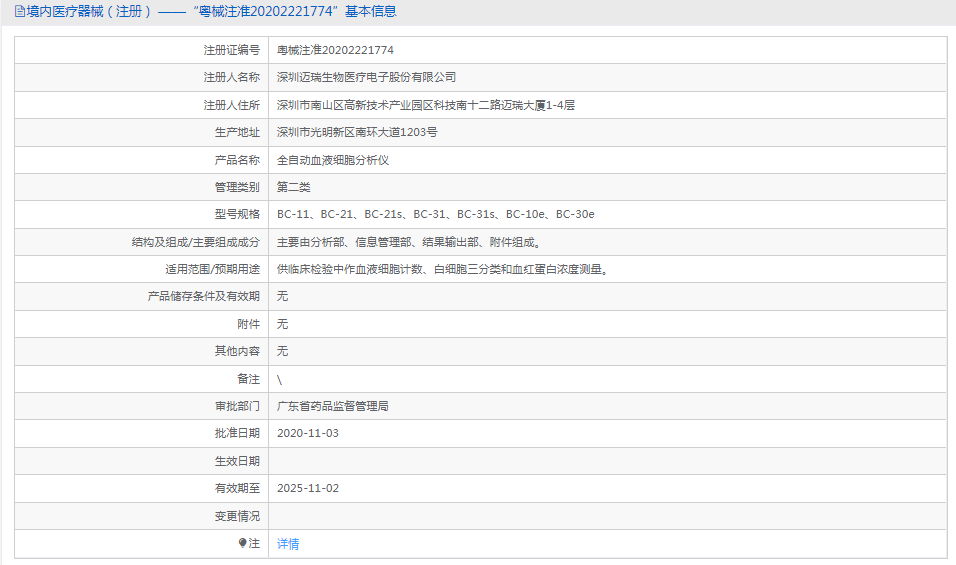Click the 产品名称 label cell
The width and height of the screenshot is (956, 565).
[141, 160]
